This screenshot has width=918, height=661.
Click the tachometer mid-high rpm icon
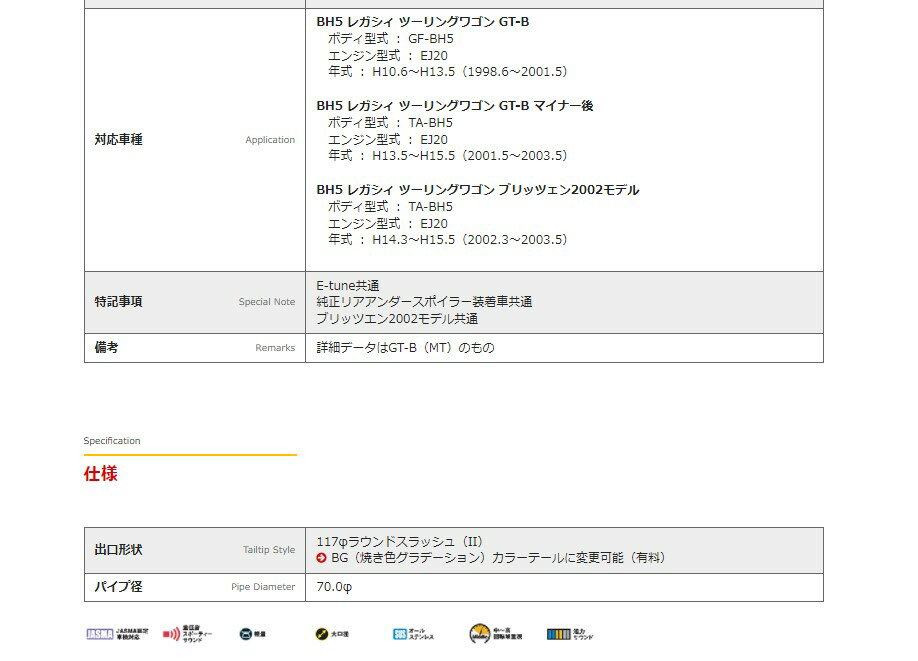480,634
